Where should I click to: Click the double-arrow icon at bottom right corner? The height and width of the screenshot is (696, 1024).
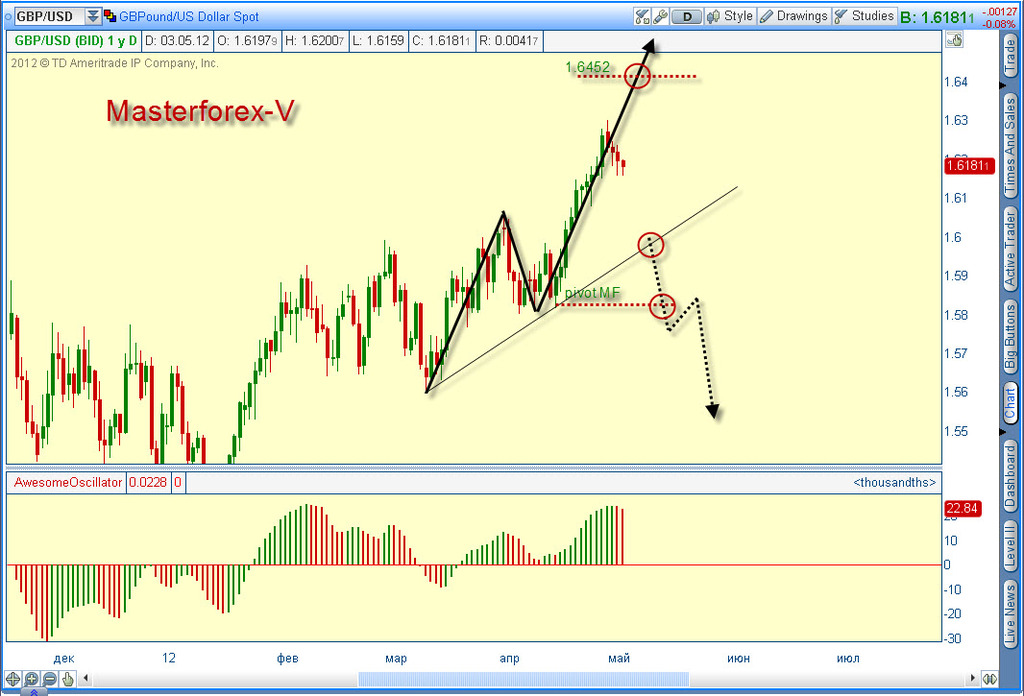(x=989, y=679)
